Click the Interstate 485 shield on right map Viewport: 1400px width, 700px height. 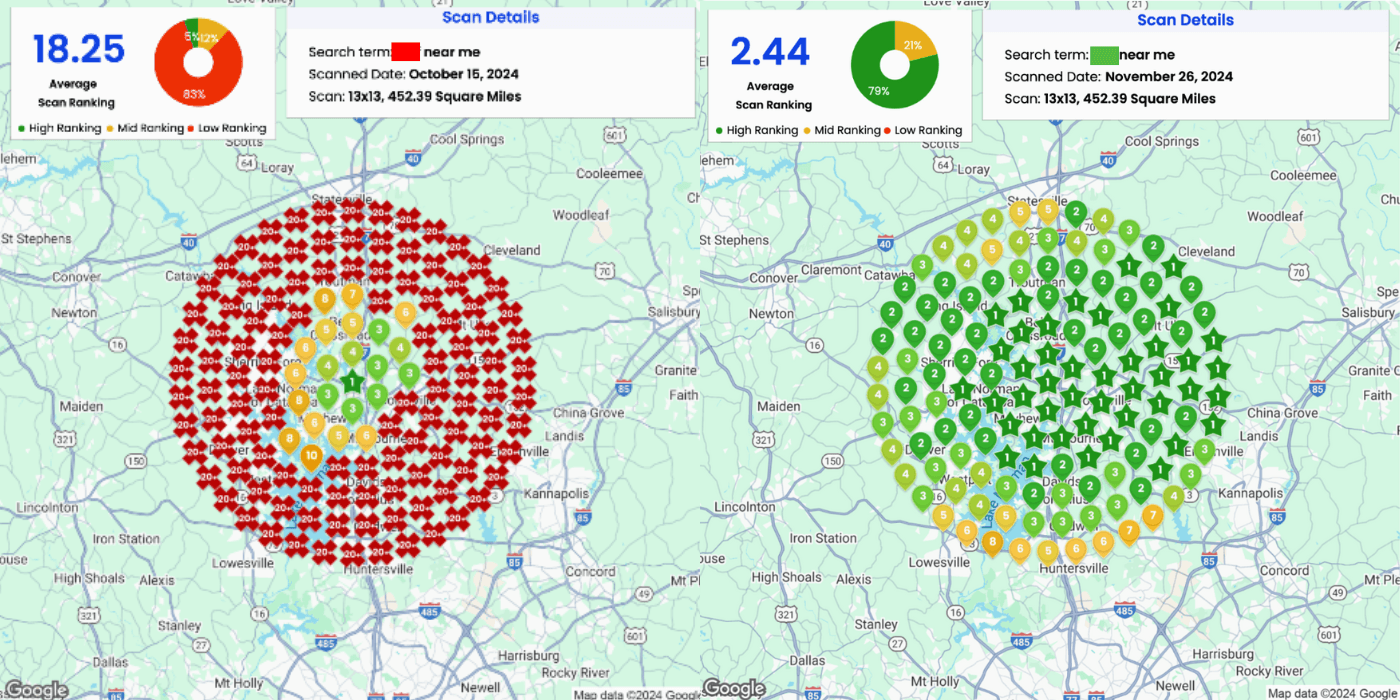click(x=1125, y=608)
